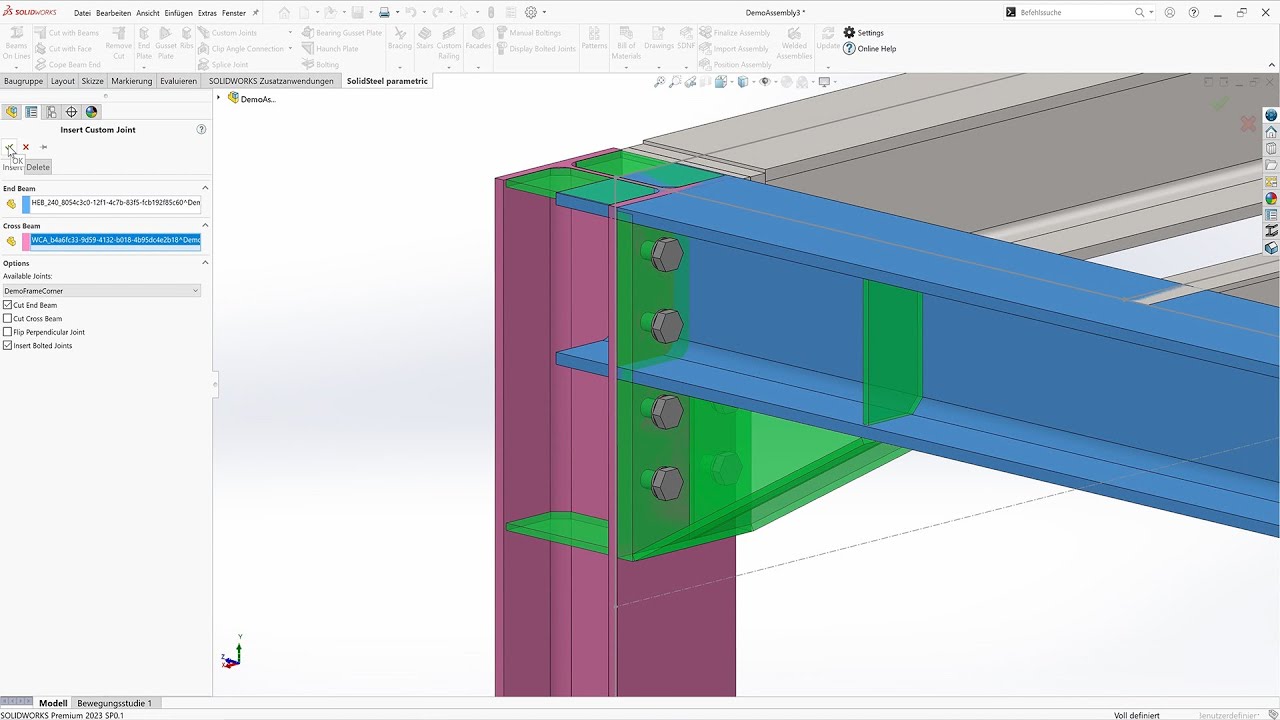Select the Gusset Plate tool
The image size is (1280, 720).
coord(166,44)
